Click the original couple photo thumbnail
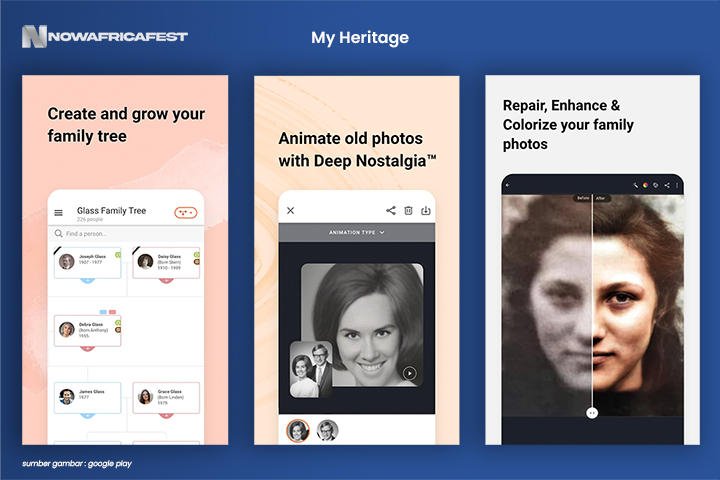 pos(311,369)
